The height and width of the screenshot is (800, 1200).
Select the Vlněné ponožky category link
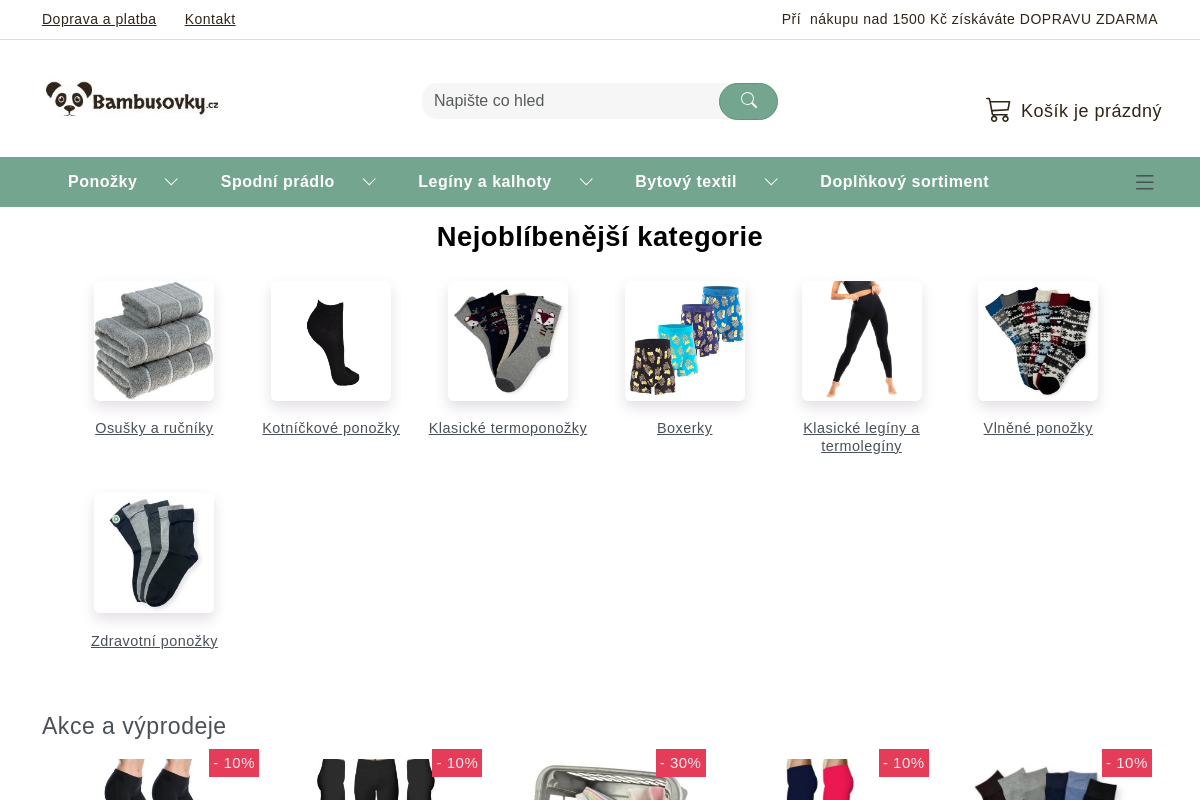coord(1038,428)
